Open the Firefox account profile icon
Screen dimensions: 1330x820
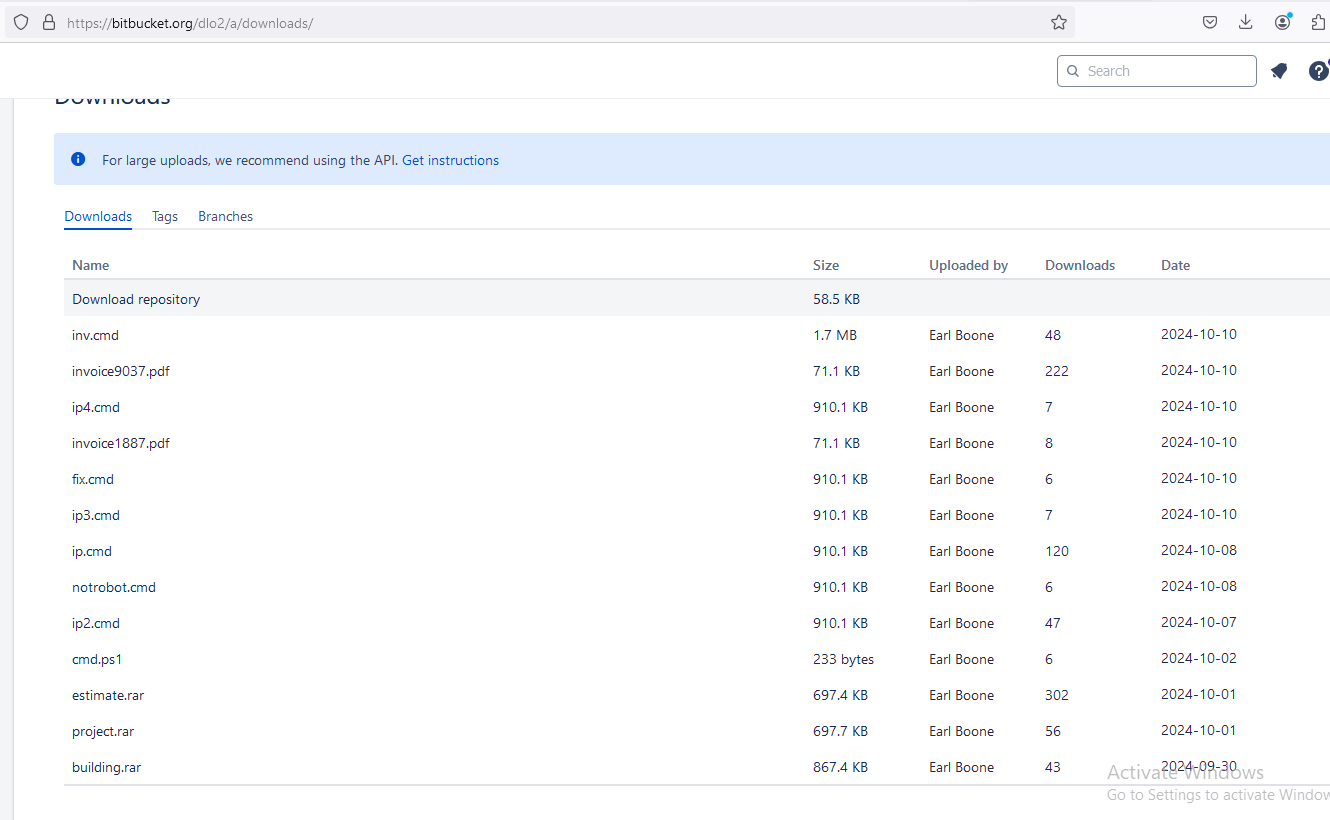(1282, 22)
